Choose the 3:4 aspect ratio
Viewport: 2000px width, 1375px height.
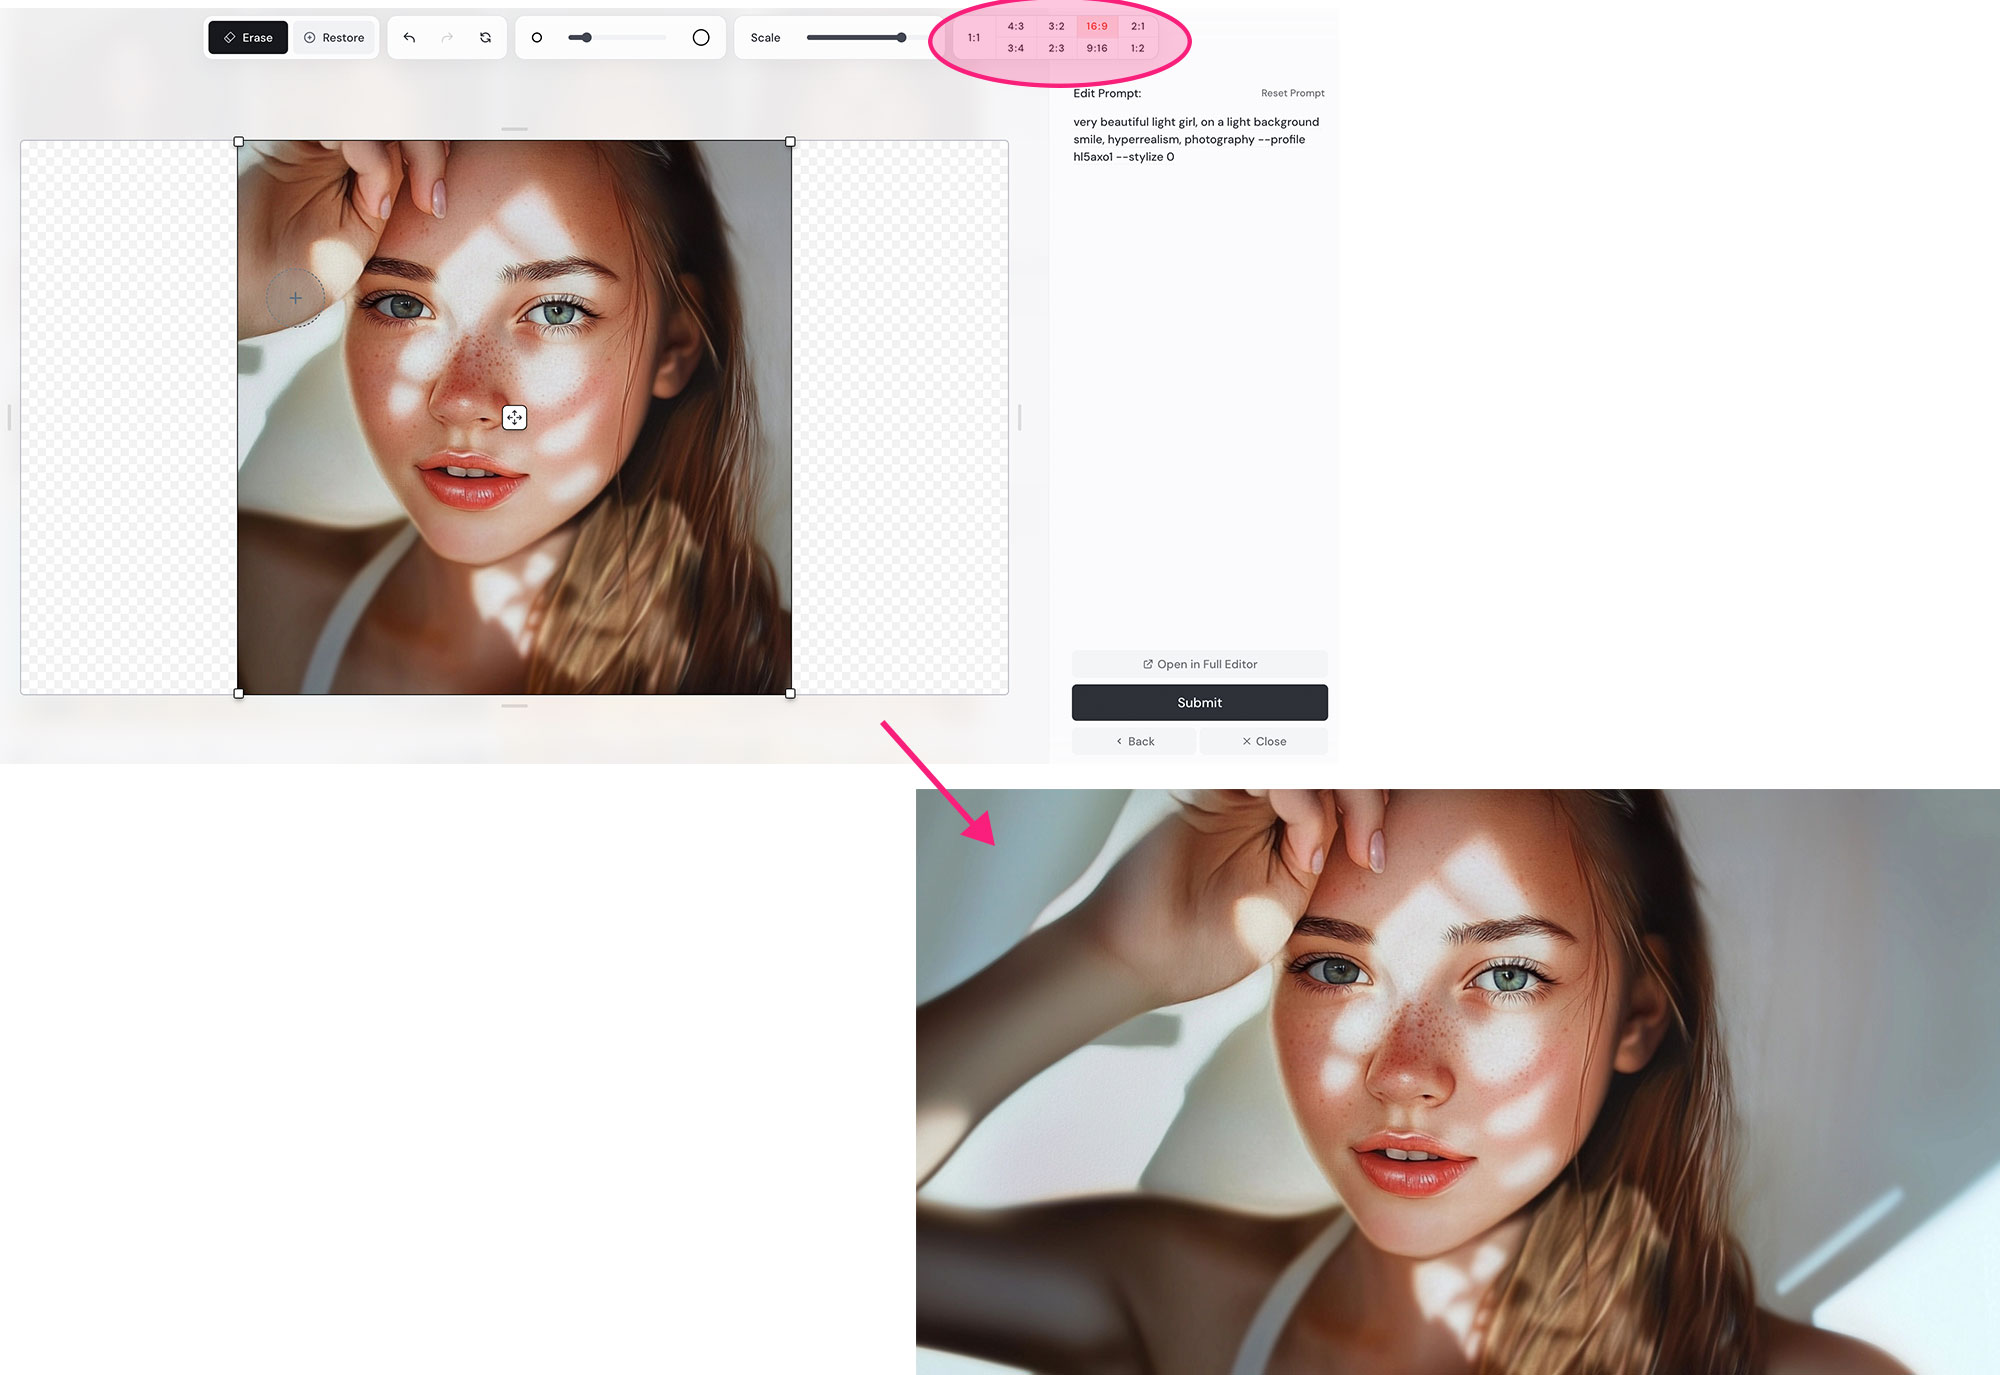tap(1016, 48)
